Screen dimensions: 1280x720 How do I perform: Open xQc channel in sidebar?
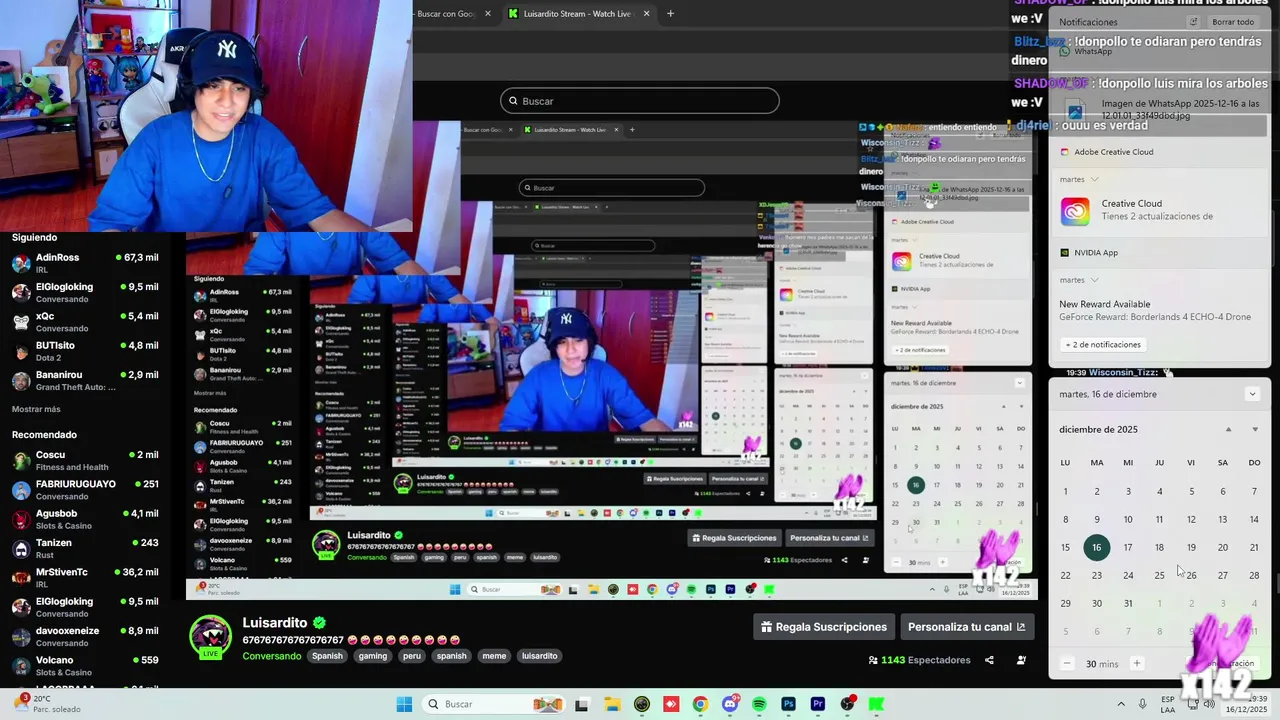[x=85, y=321]
